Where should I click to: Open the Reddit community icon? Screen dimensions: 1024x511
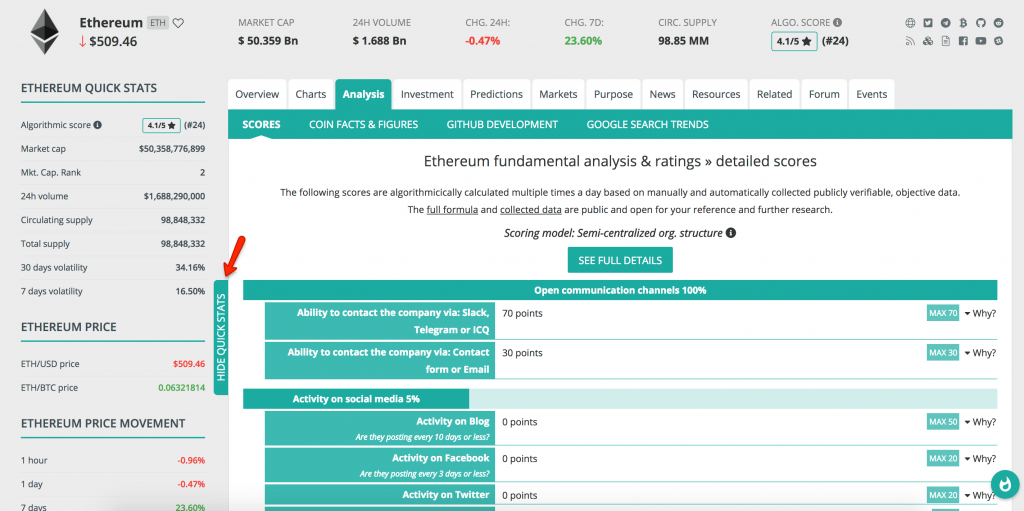(998, 23)
